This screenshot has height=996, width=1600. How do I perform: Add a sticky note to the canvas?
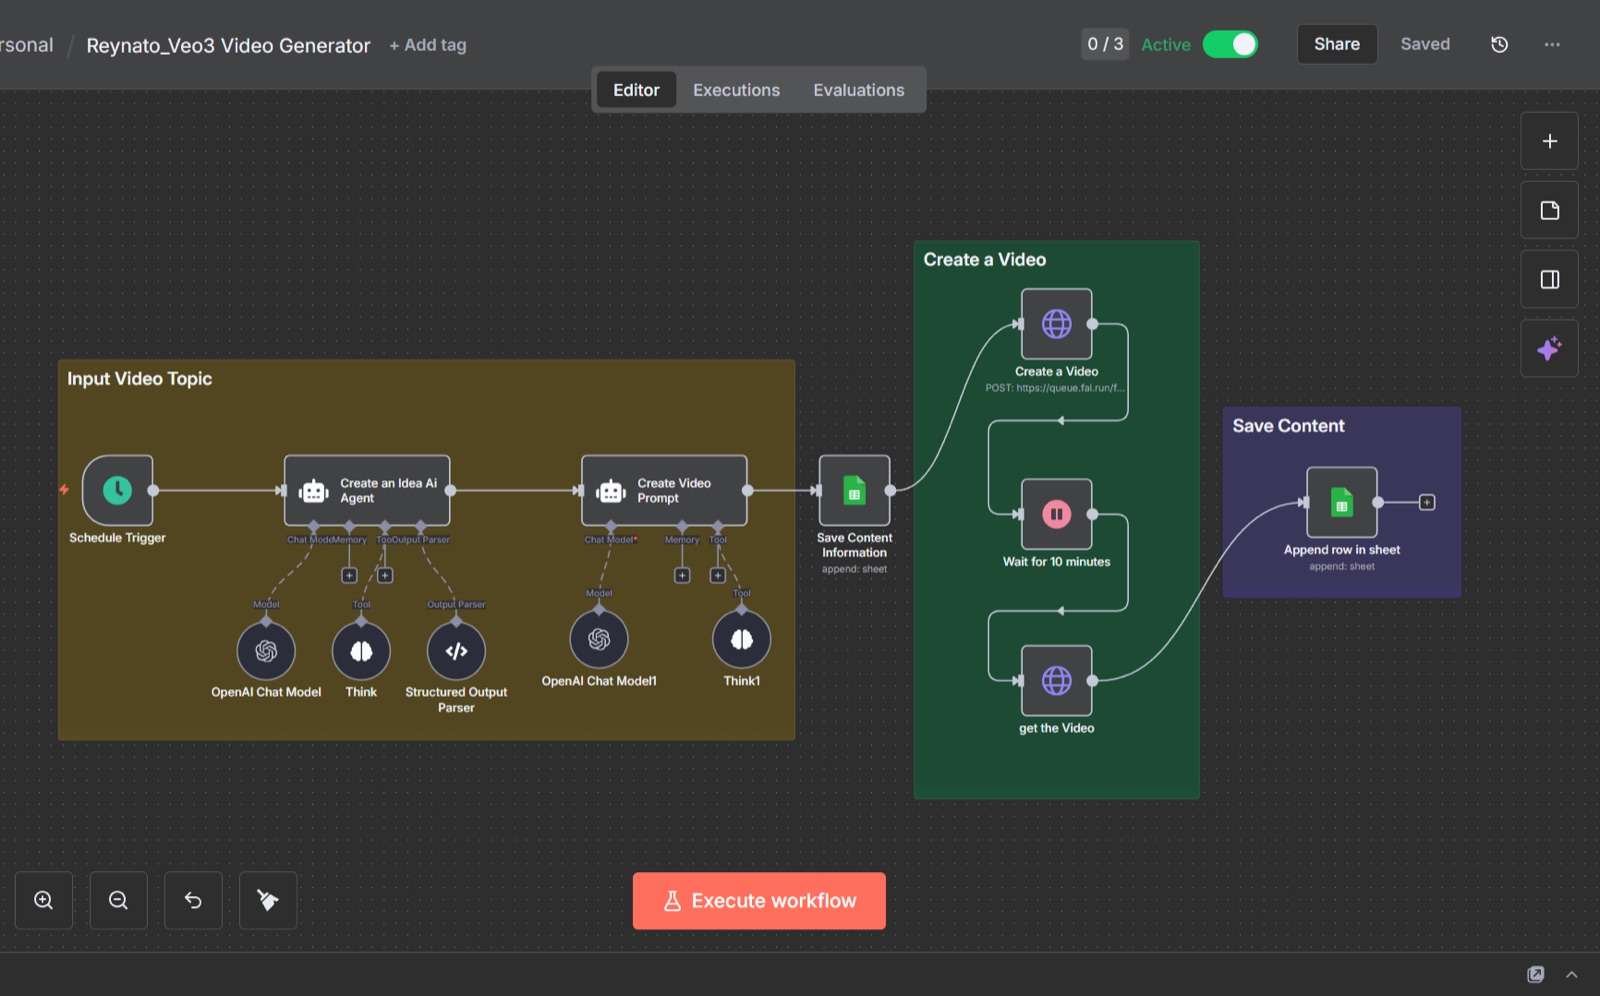(x=1550, y=210)
